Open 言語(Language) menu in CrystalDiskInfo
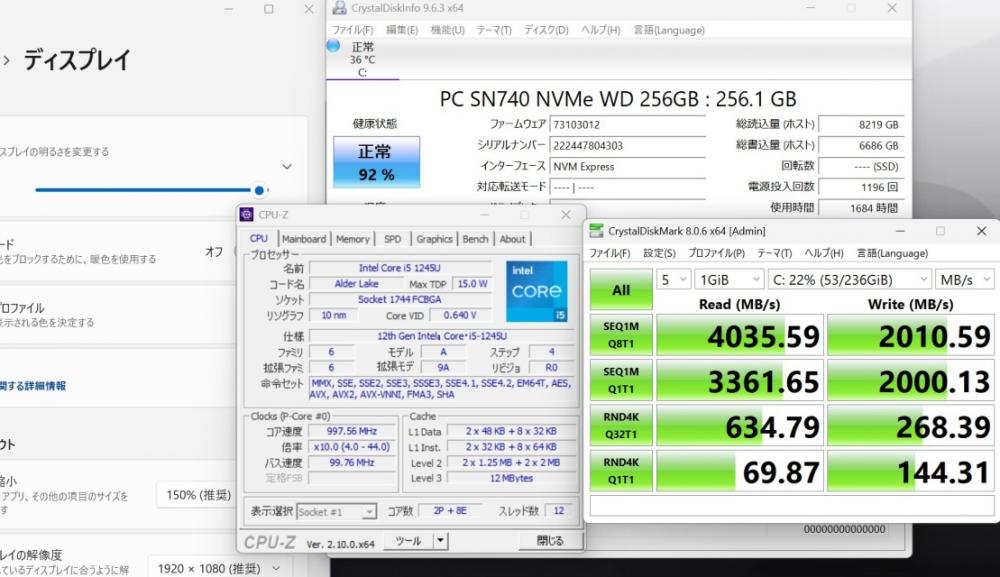1000x577 pixels. pos(669,30)
